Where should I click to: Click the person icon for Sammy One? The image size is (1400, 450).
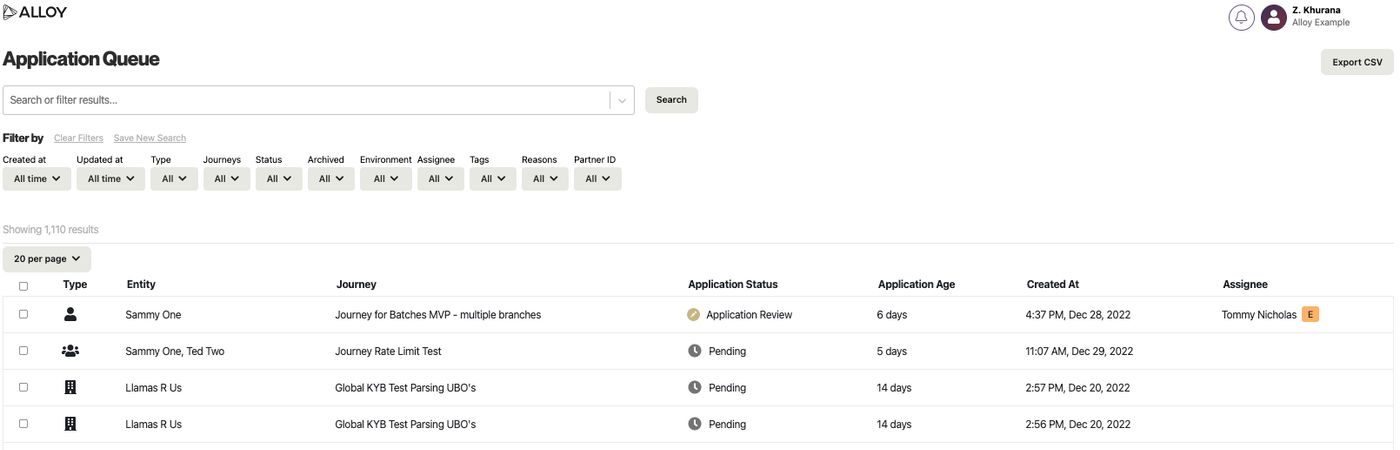pyautogui.click(x=70, y=314)
